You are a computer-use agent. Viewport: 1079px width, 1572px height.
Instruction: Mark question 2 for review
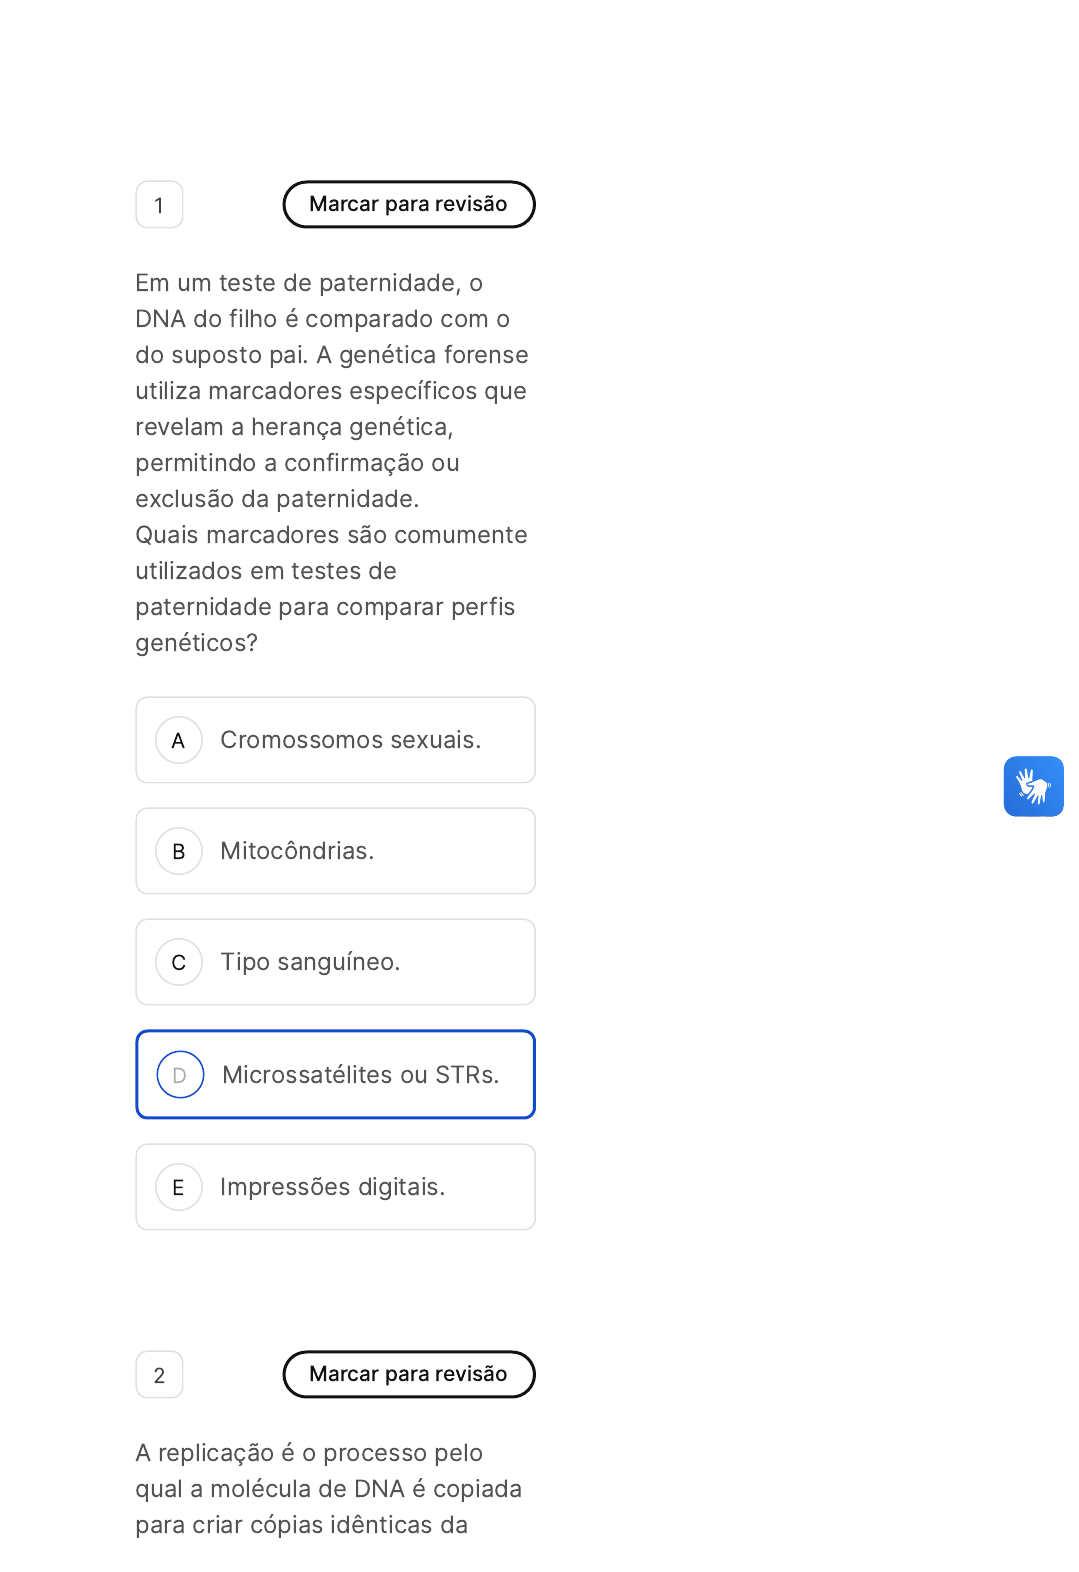pos(409,1374)
